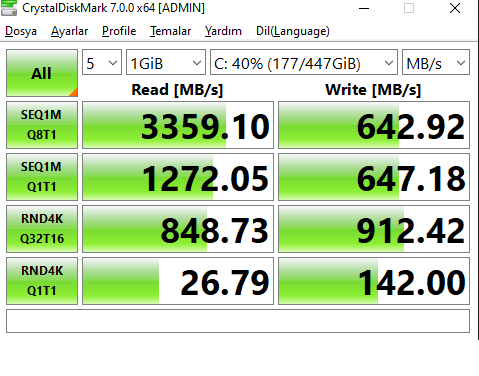Image resolution: width=479 pixels, height=376 pixels.
Task: Run the RND4K Q32T16 test
Action: click(42, 229)
